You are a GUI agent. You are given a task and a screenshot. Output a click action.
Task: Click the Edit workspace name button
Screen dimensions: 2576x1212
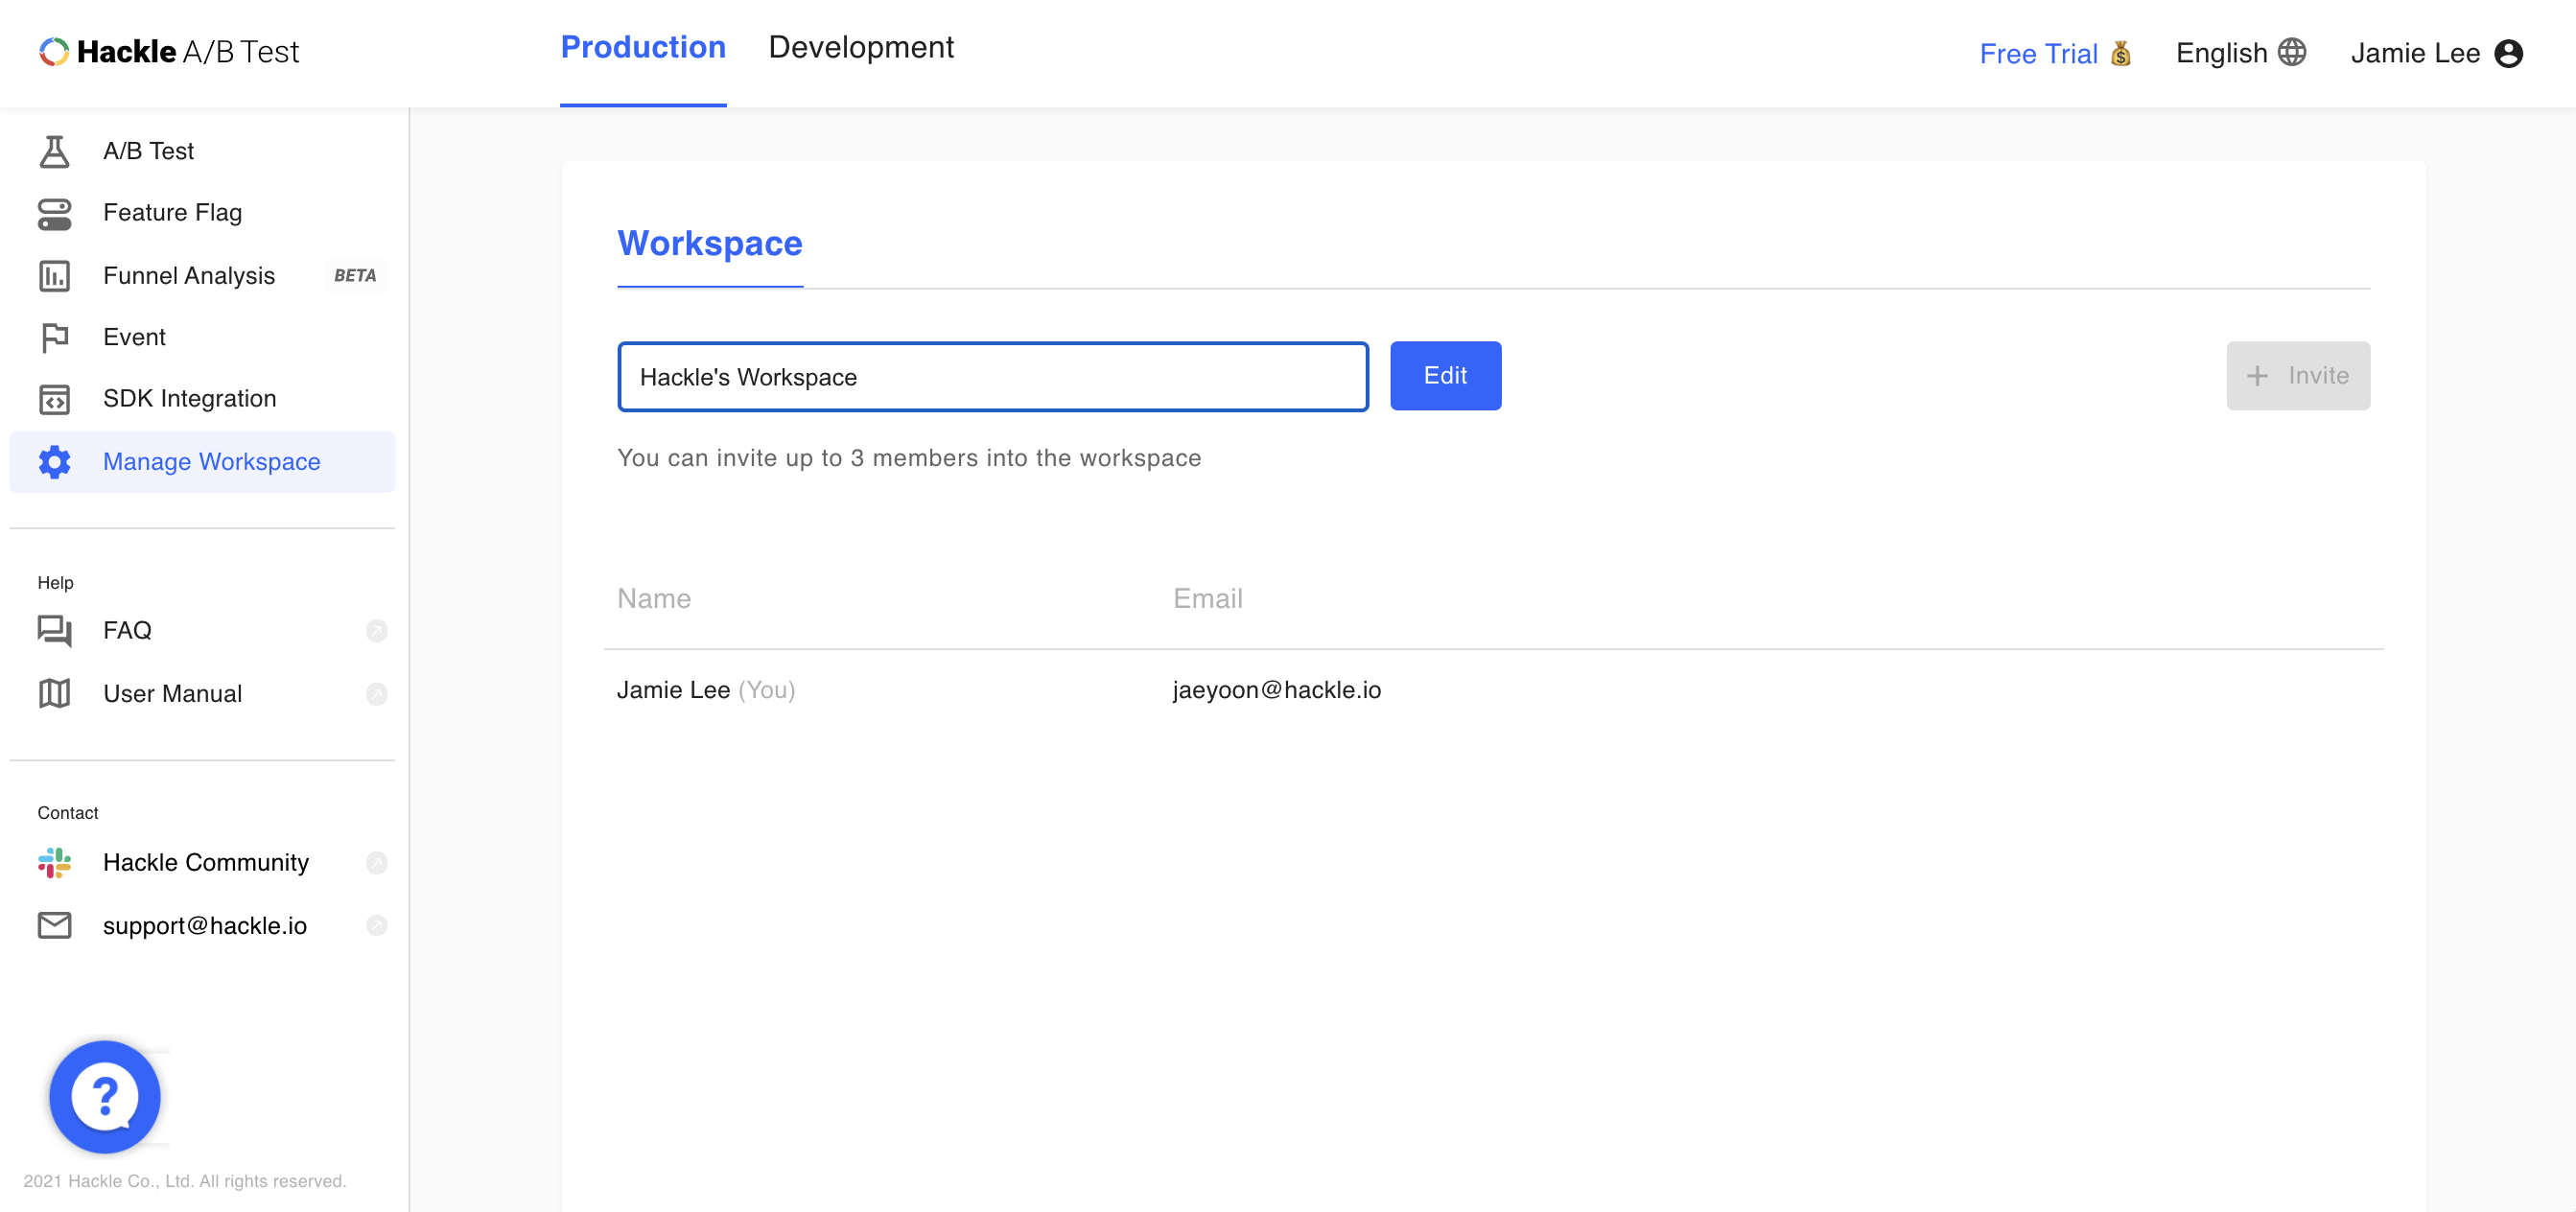pos(1444,375)
